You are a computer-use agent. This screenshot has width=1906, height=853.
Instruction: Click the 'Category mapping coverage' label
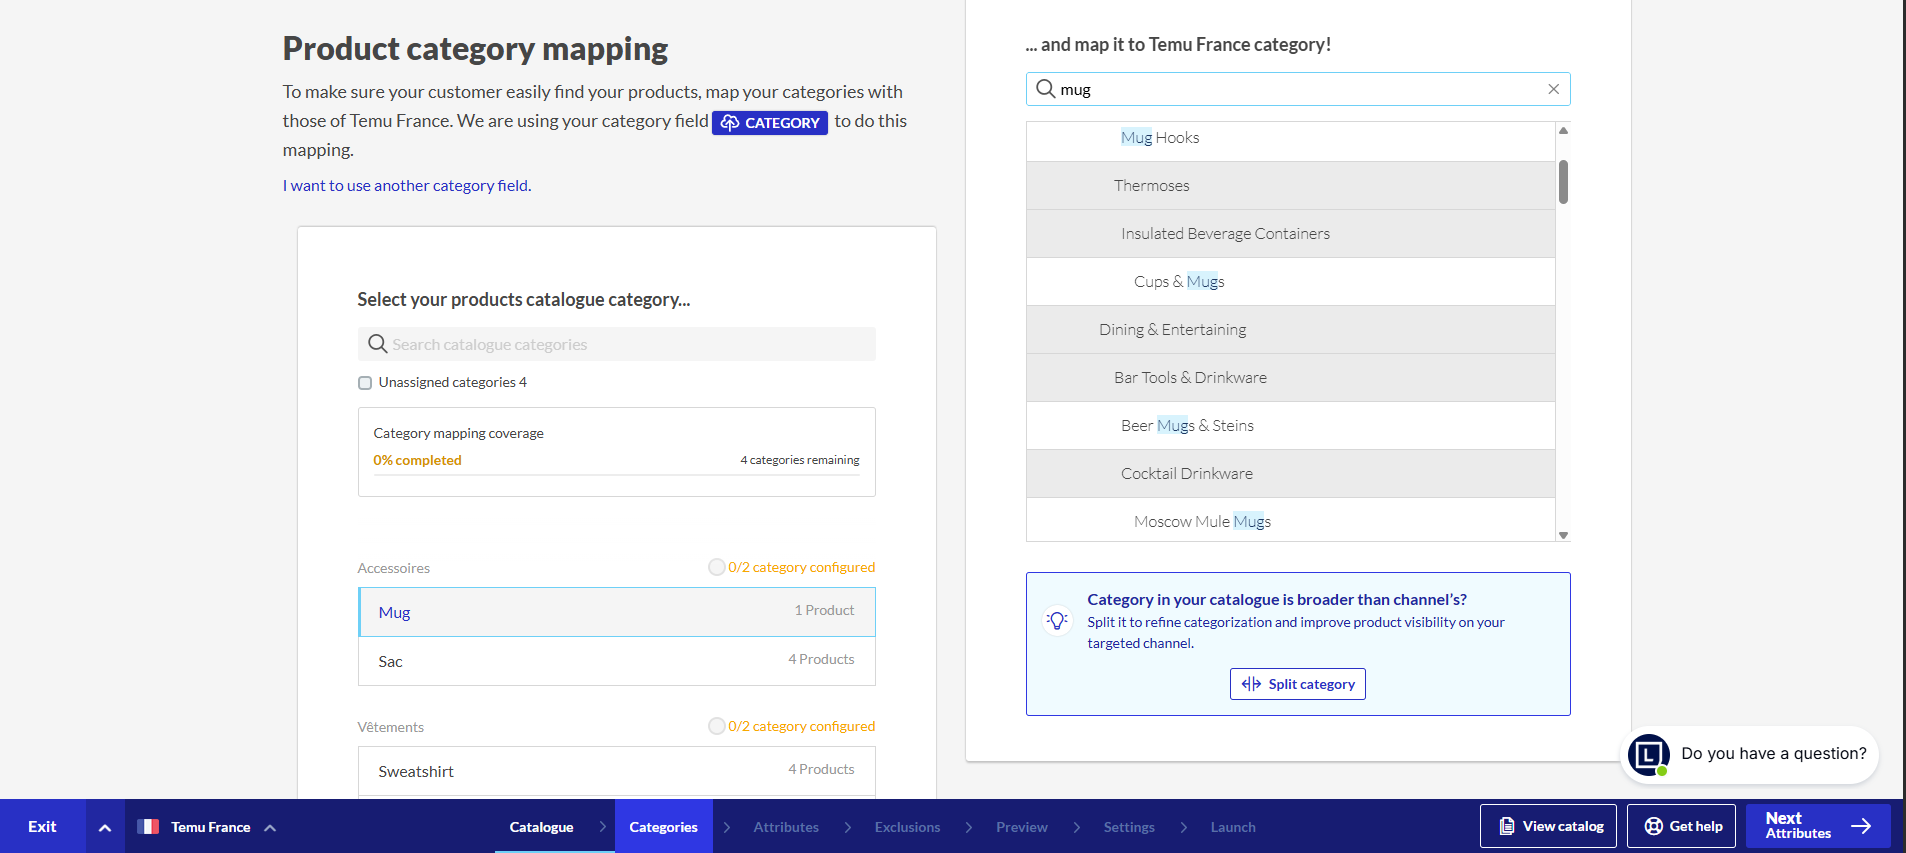[x=459, y=433]
